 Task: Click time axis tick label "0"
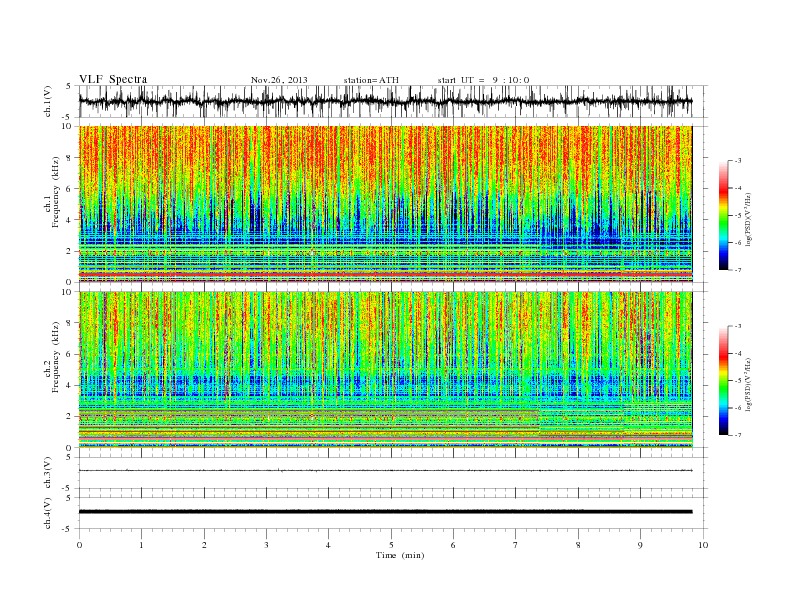79,545
